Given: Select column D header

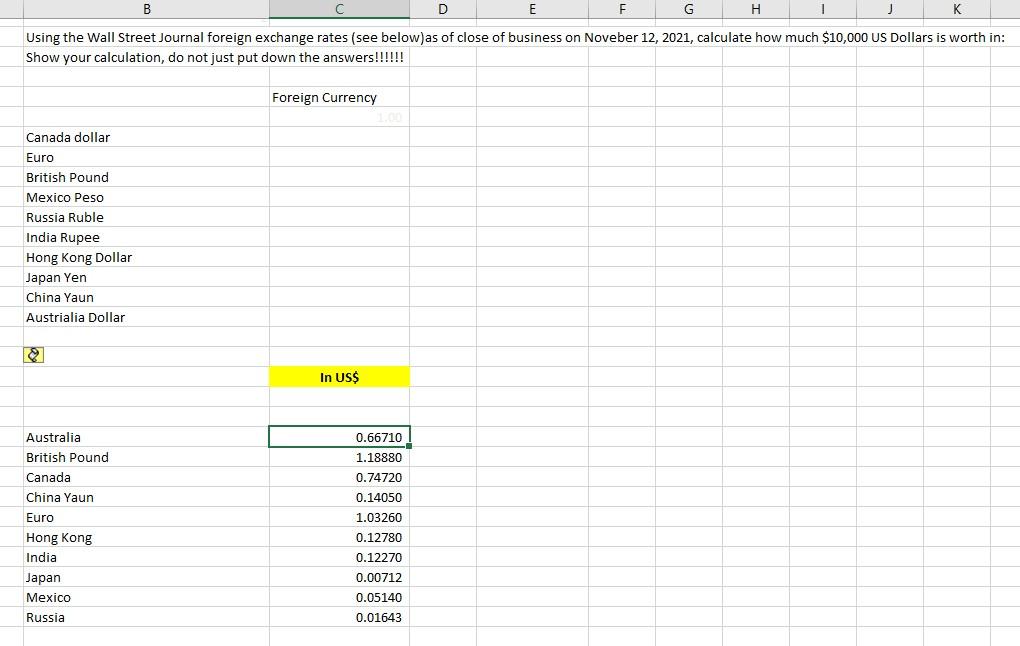Looking at the screenshot, I should tap(443, 9).
